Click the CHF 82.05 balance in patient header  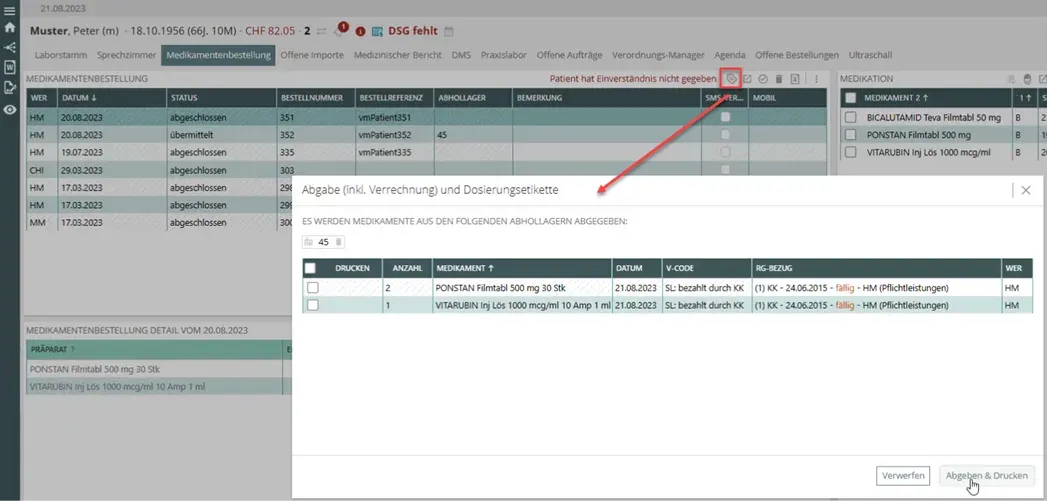(x=270, y=31)
